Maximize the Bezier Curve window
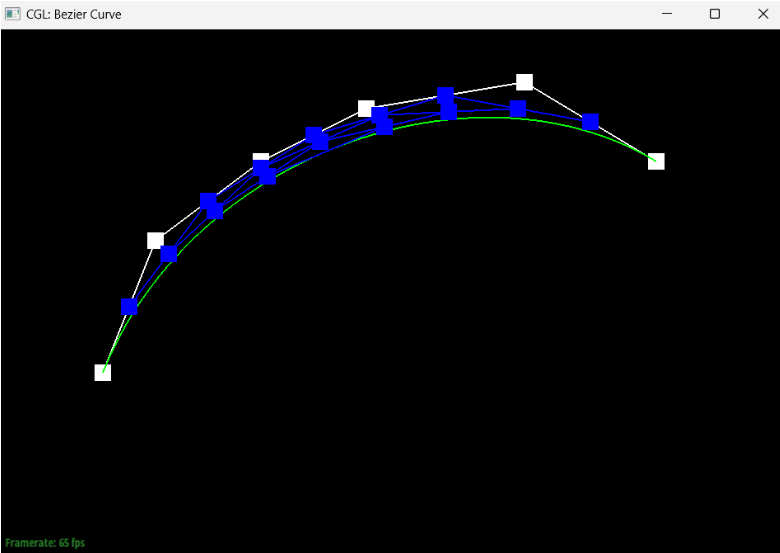 pyautogui.click(x=715, y=14)
